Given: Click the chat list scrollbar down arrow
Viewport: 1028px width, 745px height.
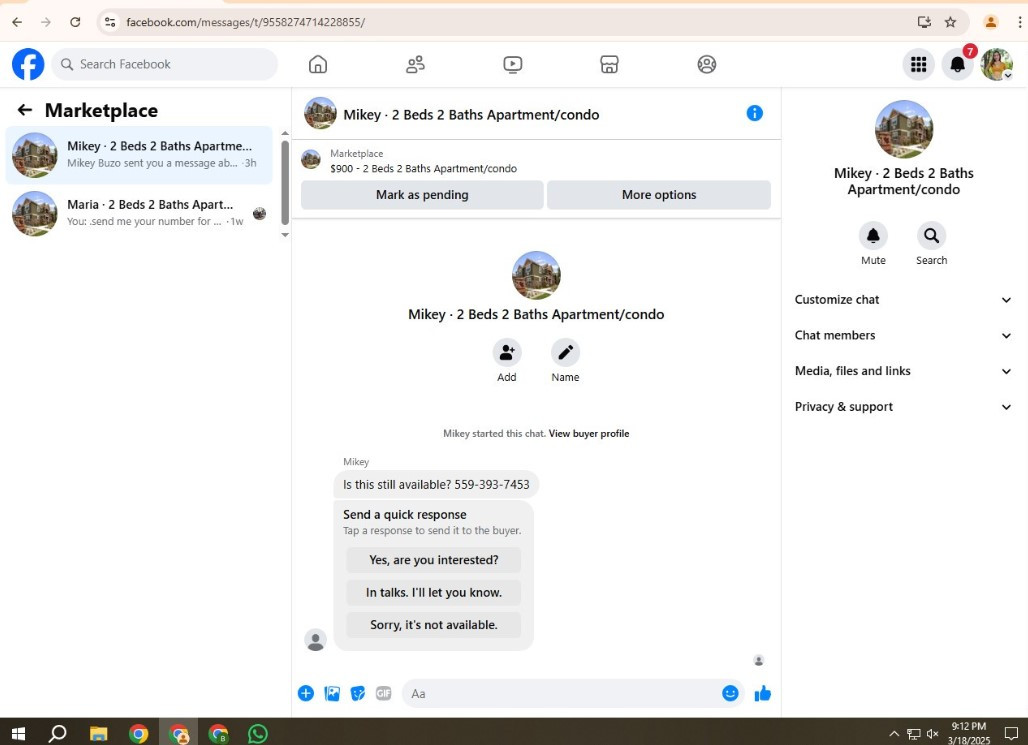Looking at the screenshot, I should [x=285, y=235].
